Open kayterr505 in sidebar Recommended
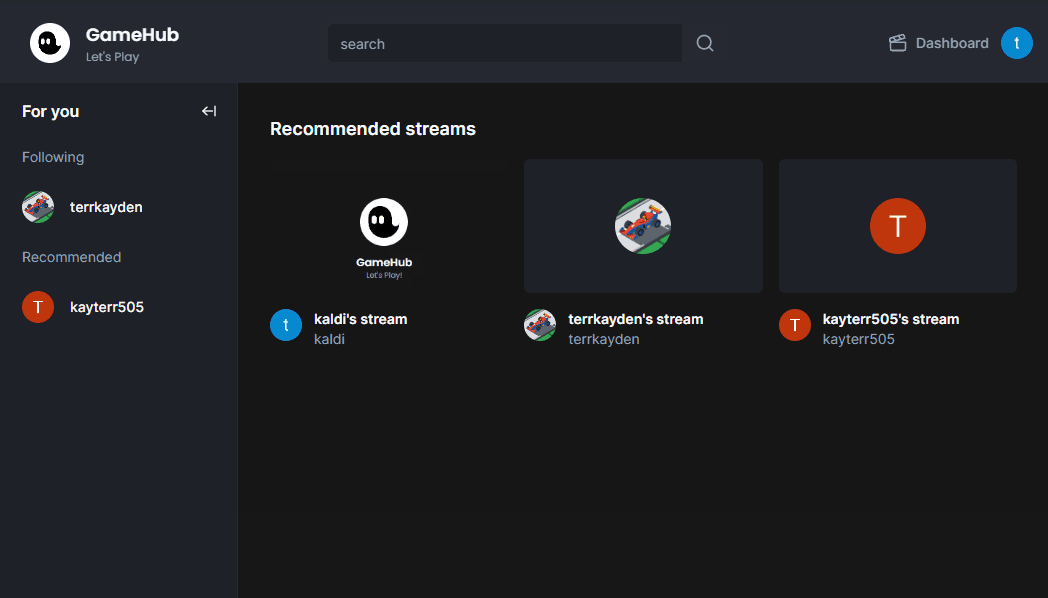 point(107,307)
